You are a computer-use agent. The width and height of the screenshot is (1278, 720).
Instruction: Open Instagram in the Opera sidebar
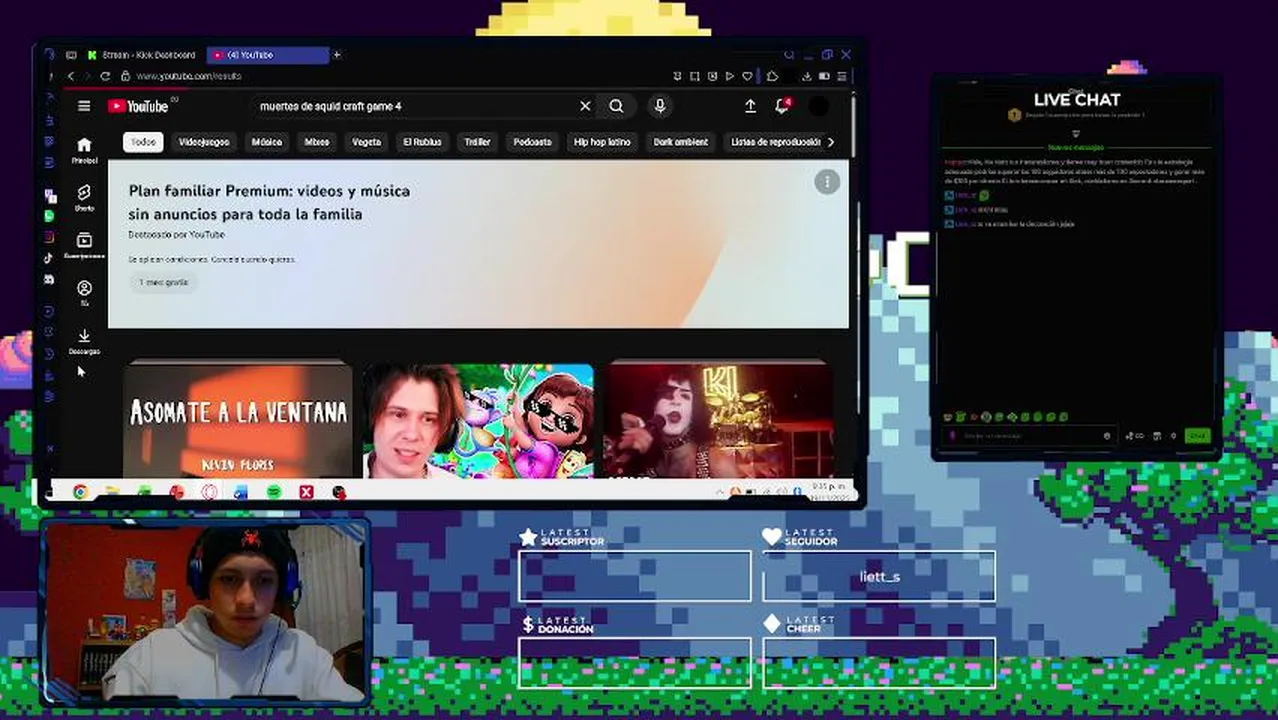pyautogui.click(x=49, y=237)
